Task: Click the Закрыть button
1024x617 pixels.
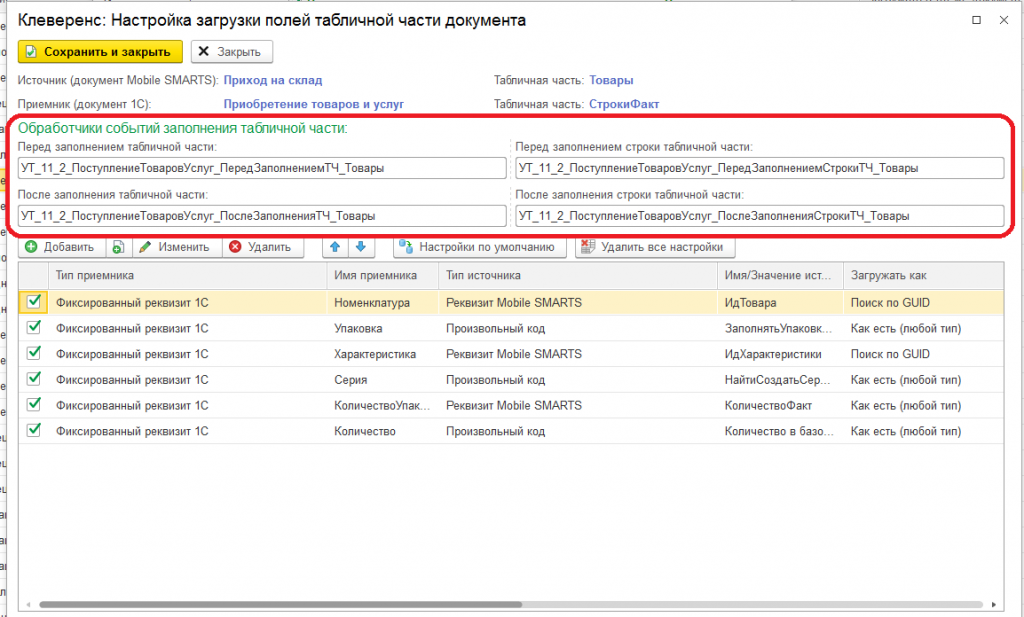Action: 232,52
